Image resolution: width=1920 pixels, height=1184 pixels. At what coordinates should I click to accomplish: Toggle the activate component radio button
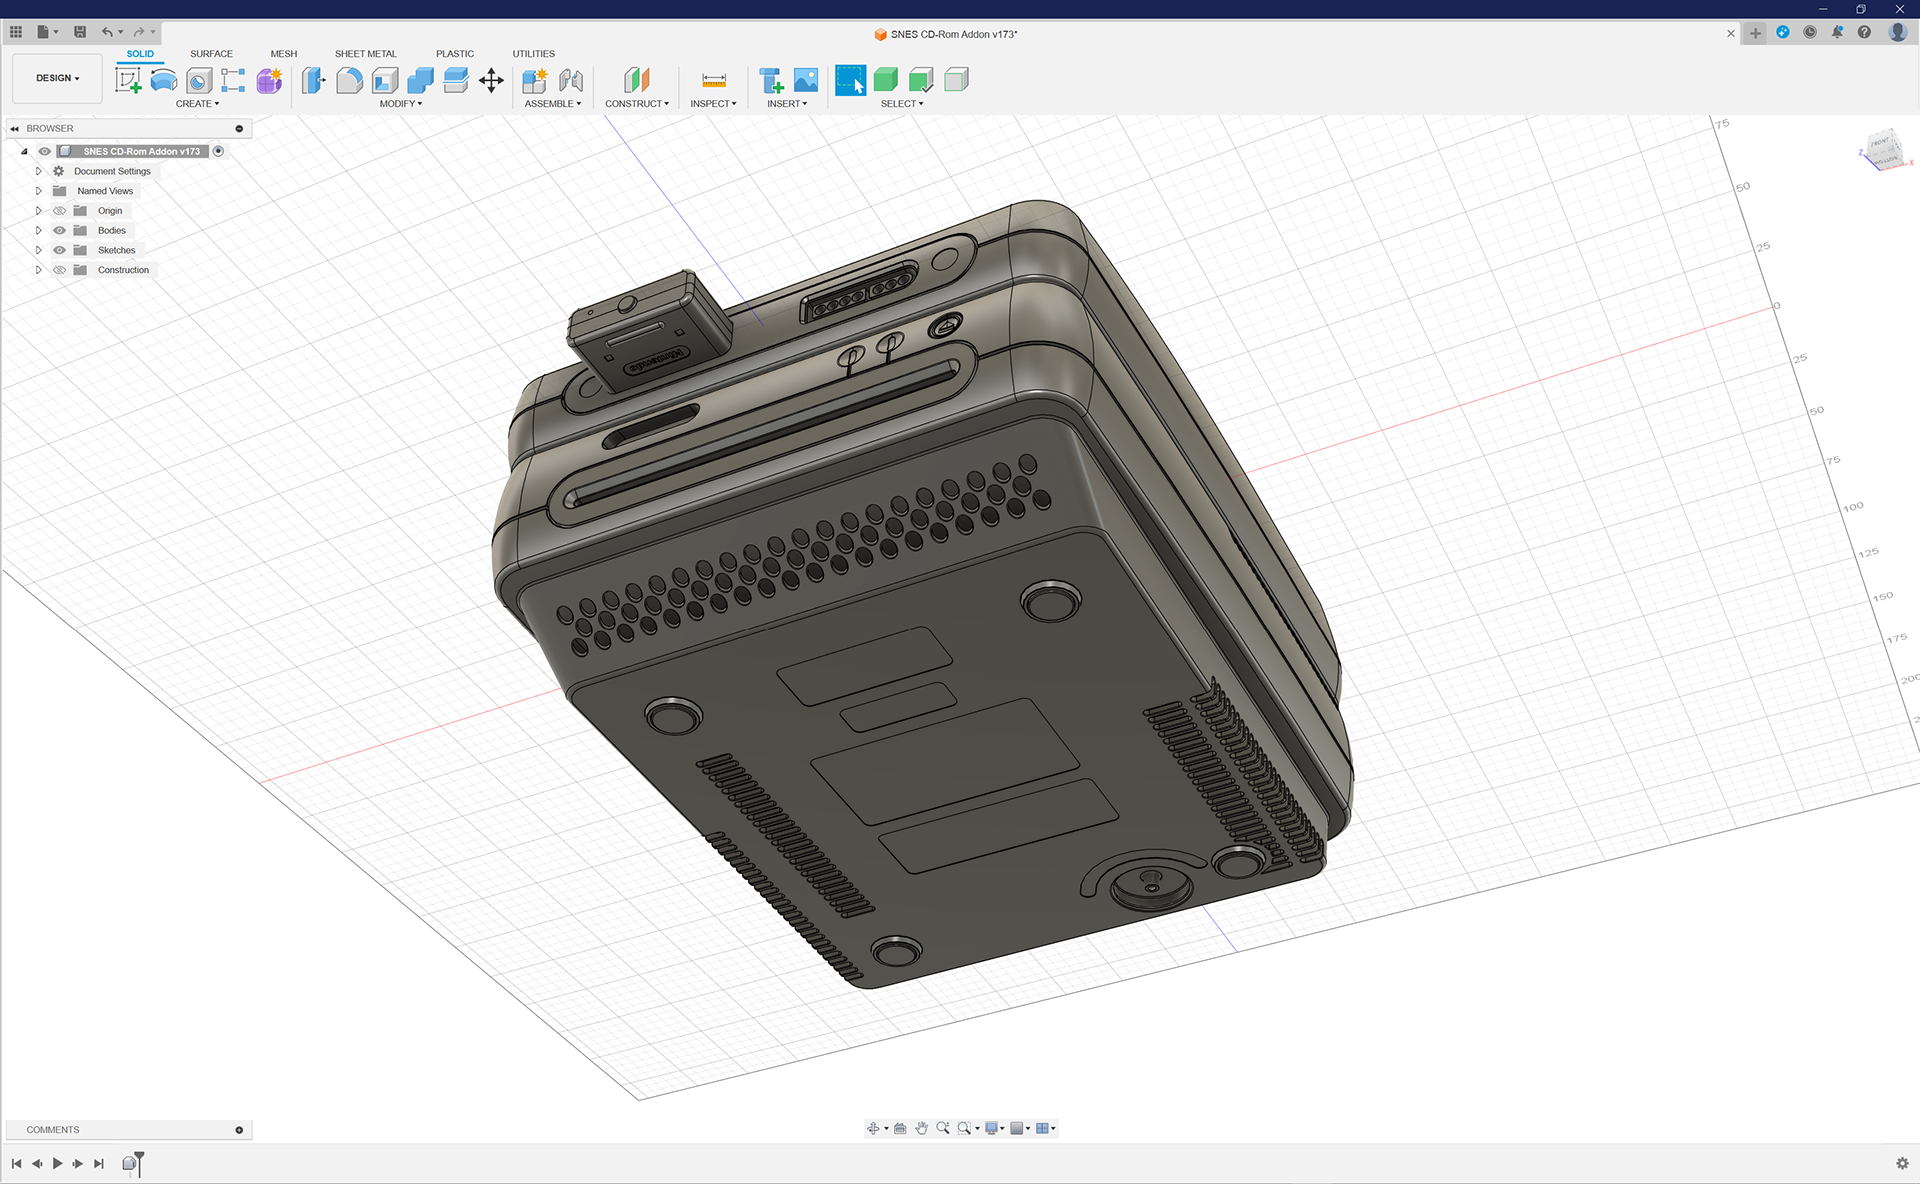(218, 151)
